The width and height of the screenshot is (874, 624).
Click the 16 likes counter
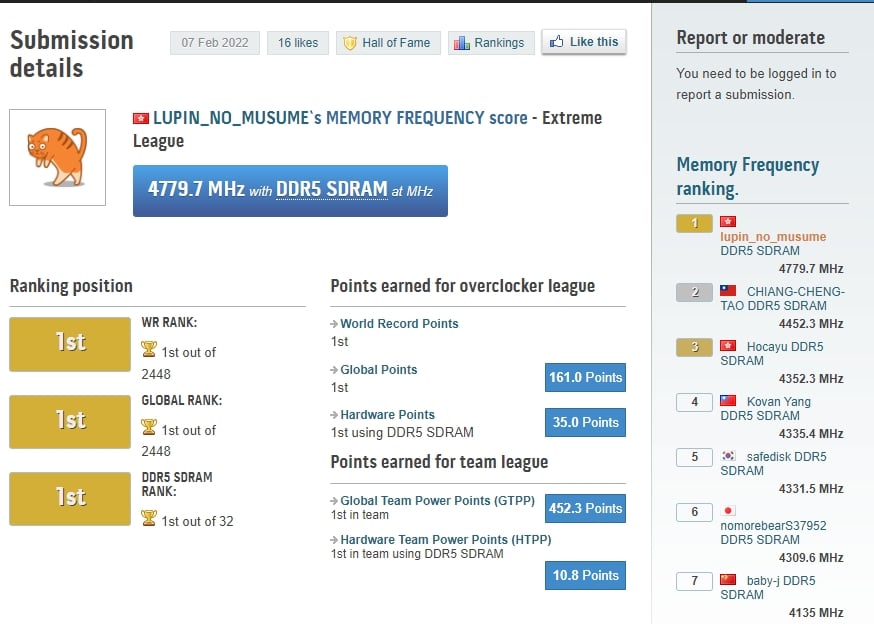[x=298, y=43]
